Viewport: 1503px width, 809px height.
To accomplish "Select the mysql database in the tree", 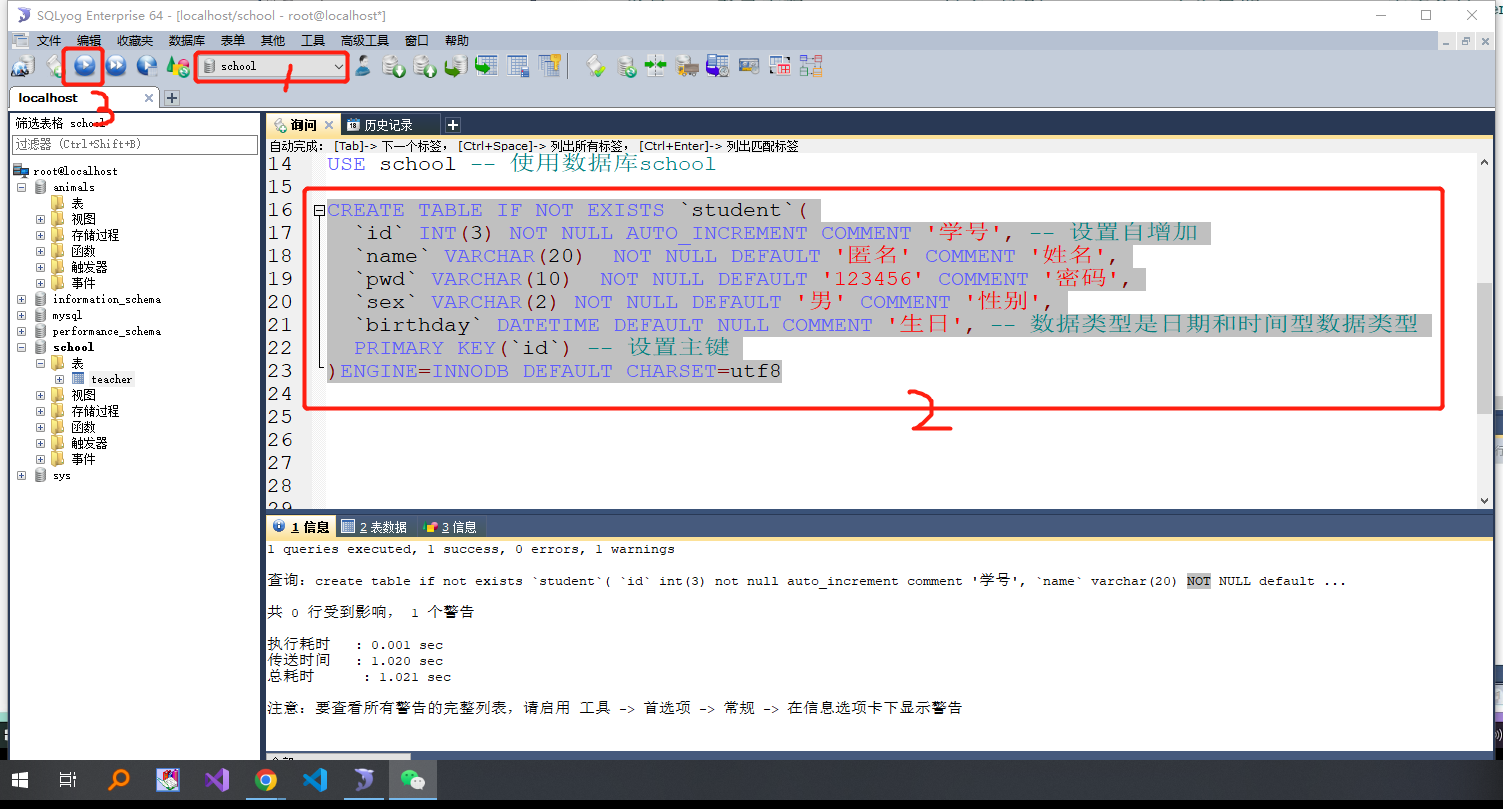I will pos(67,315).
